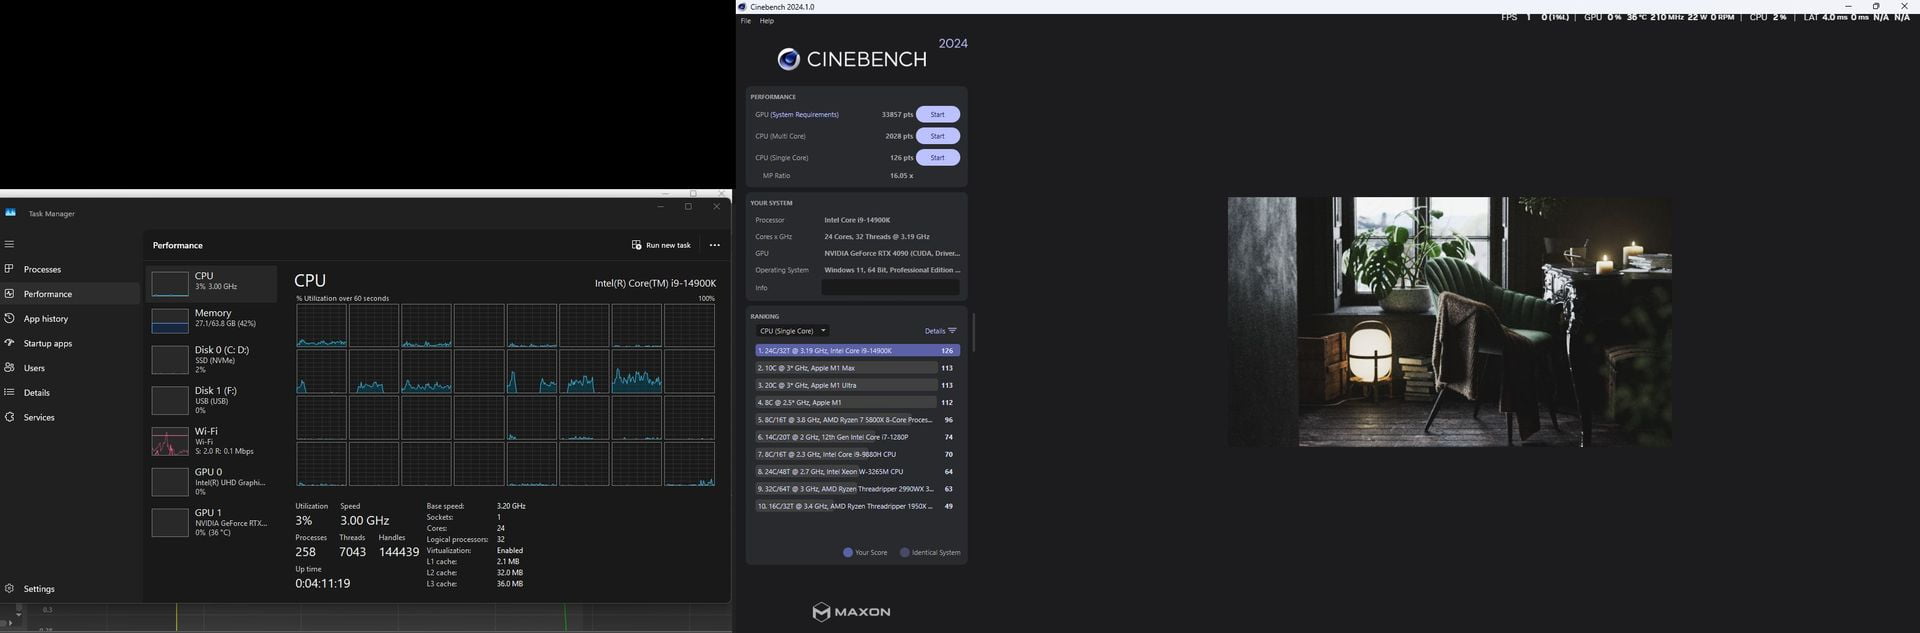Click the 33857 pts GPU score
This screenshot has width=1920, height=633.
897,114
